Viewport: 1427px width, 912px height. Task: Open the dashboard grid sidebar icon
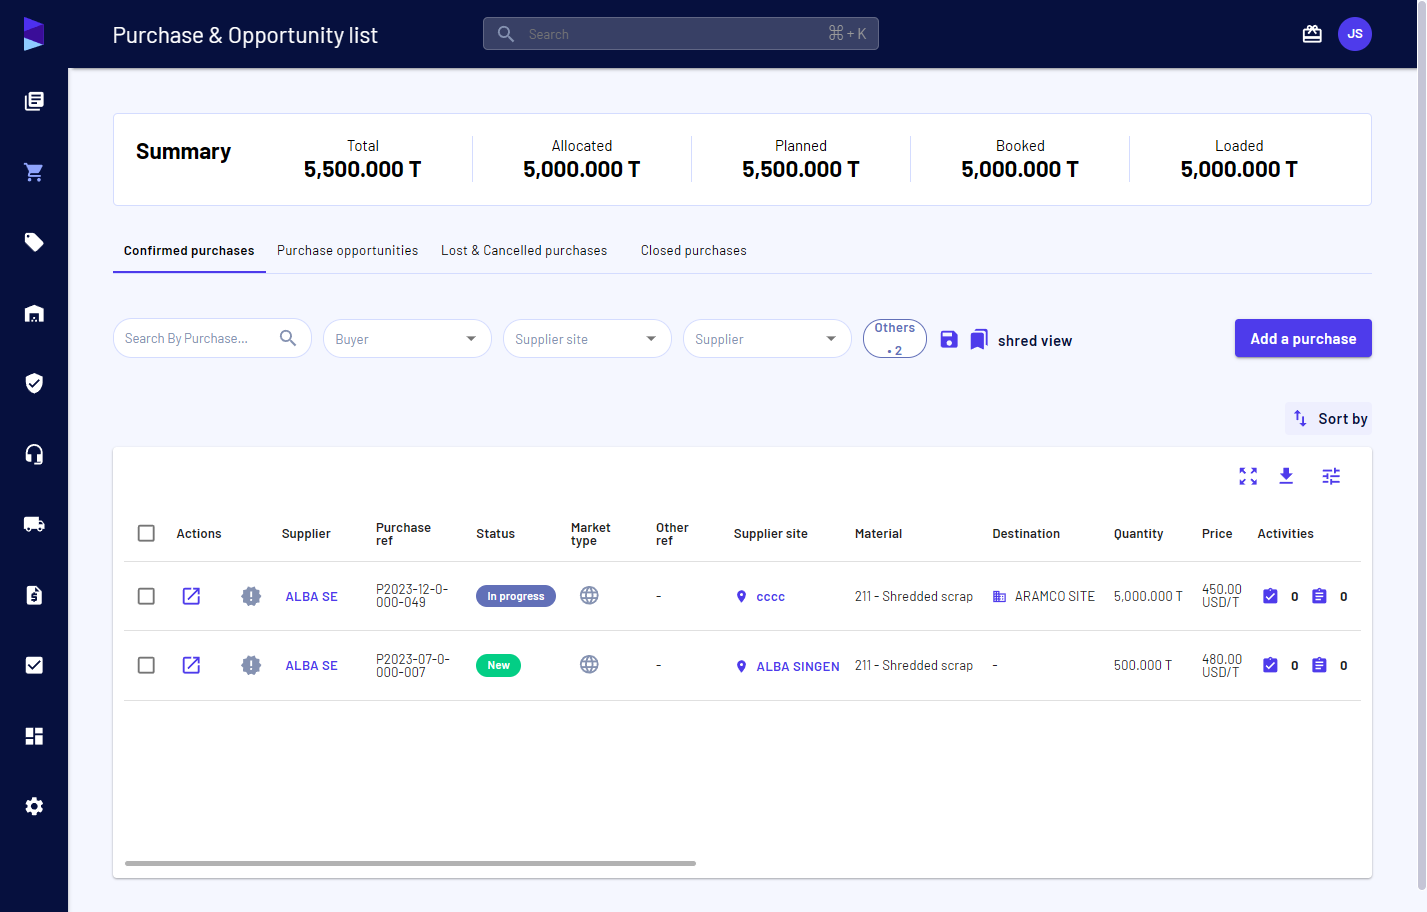pyautogui.click(x=34, y=736)
